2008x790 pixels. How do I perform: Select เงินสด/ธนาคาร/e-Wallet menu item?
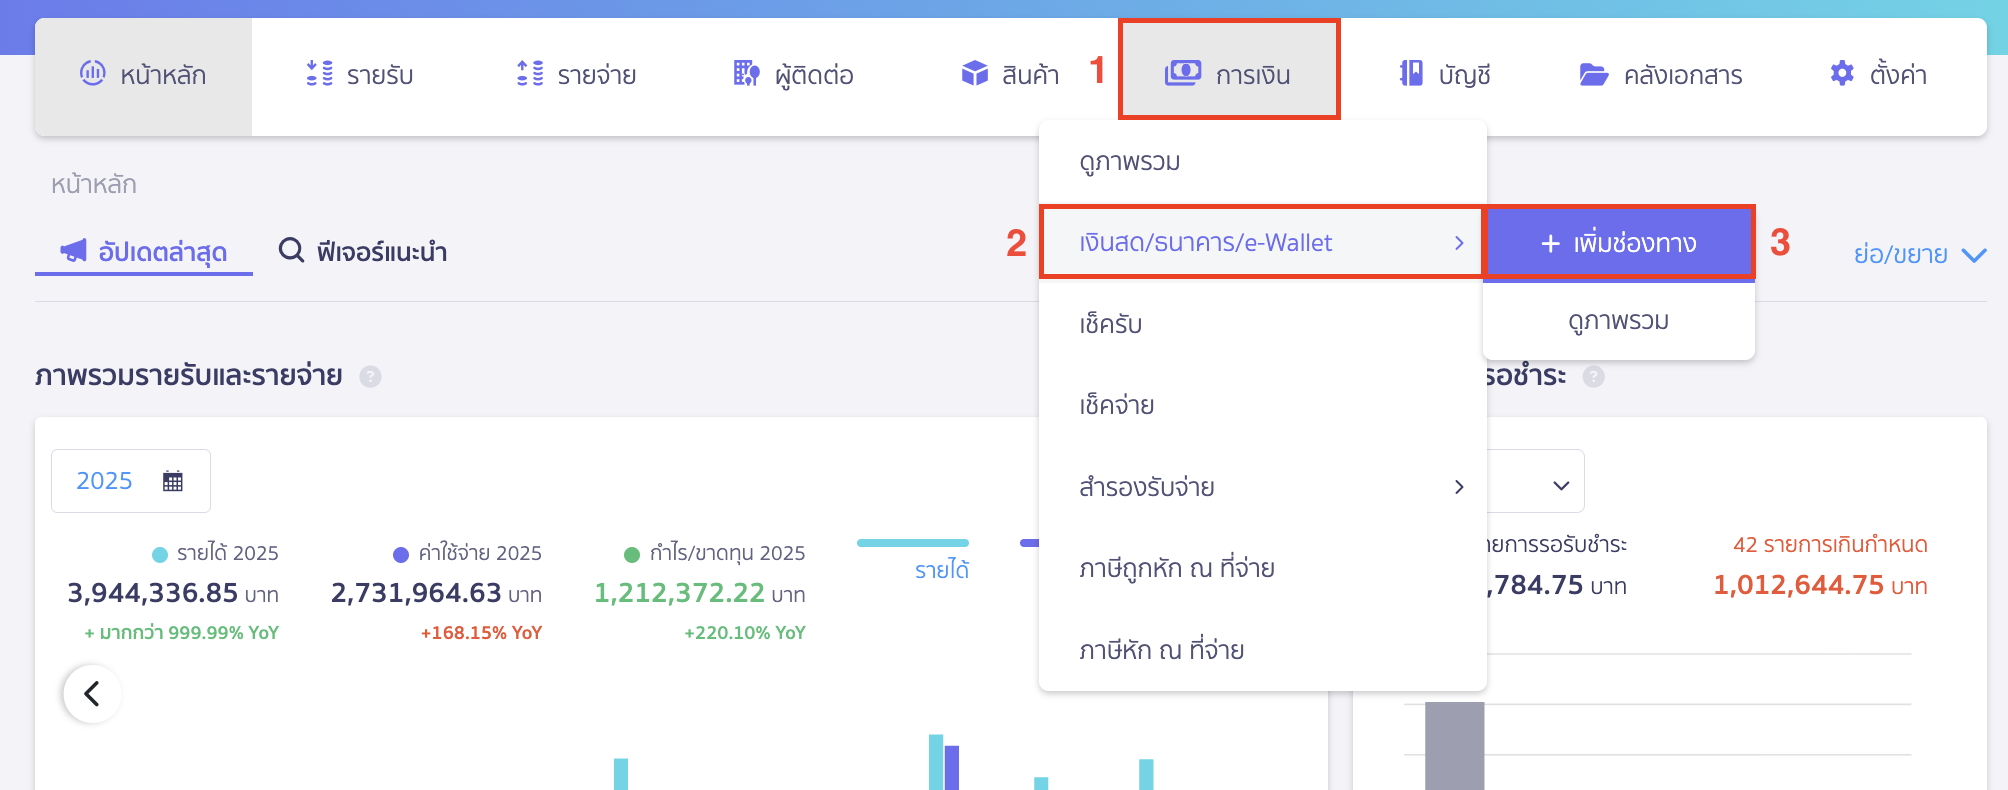click(x=1262, y=243)
